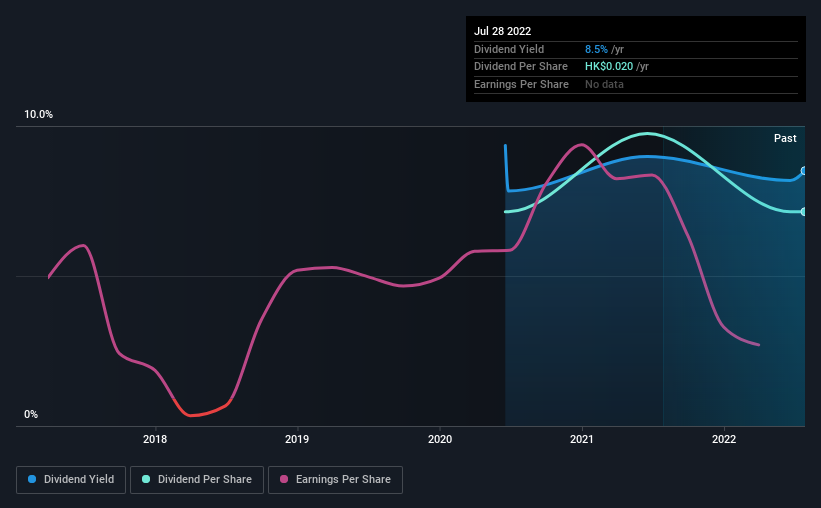The width and height of the screenshot is (821, 508).
Task: Select the Dividend Yield endpoint marker on chart
Action: [804, 171]
